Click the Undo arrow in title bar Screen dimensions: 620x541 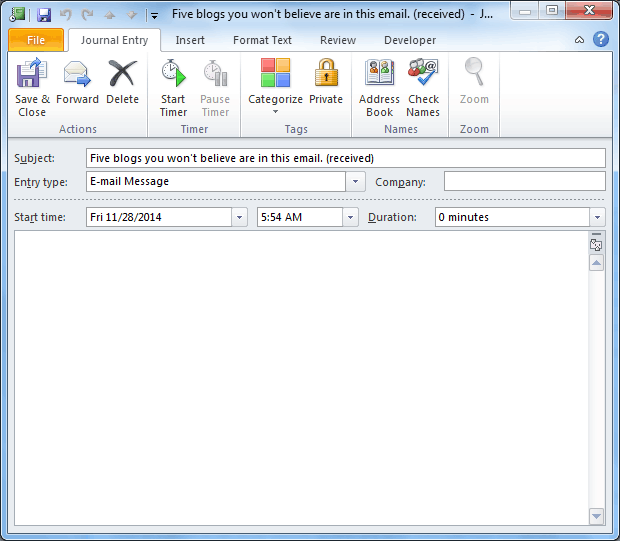coord(66,15)
